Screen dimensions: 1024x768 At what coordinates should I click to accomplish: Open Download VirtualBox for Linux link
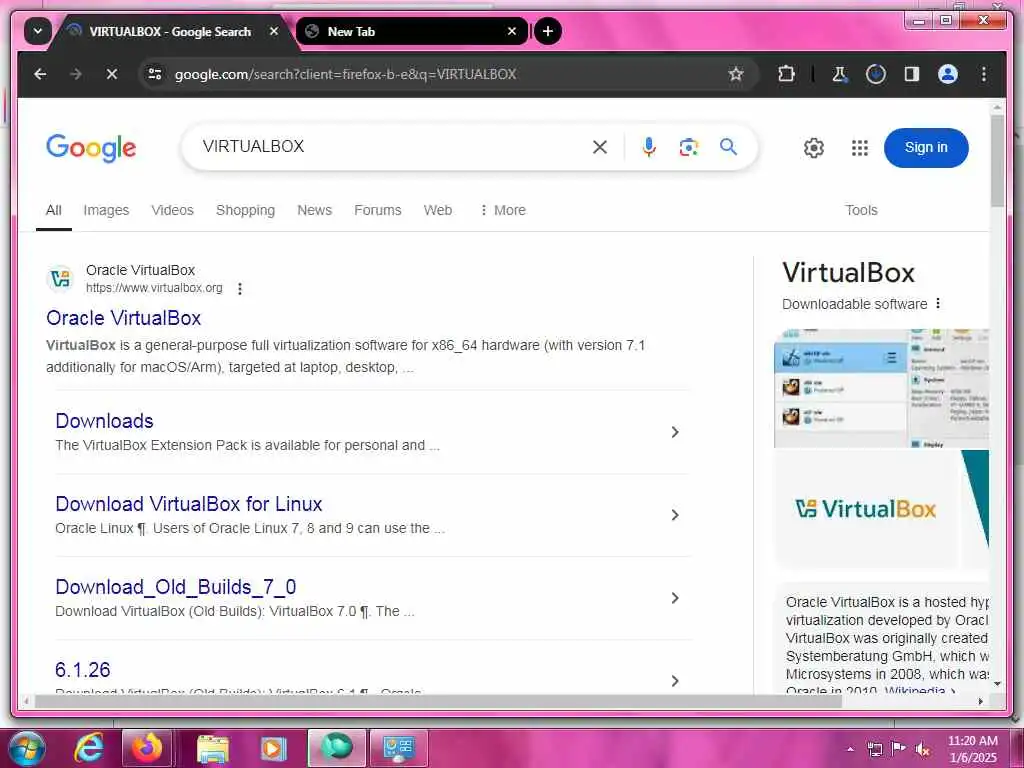[189, 504]
